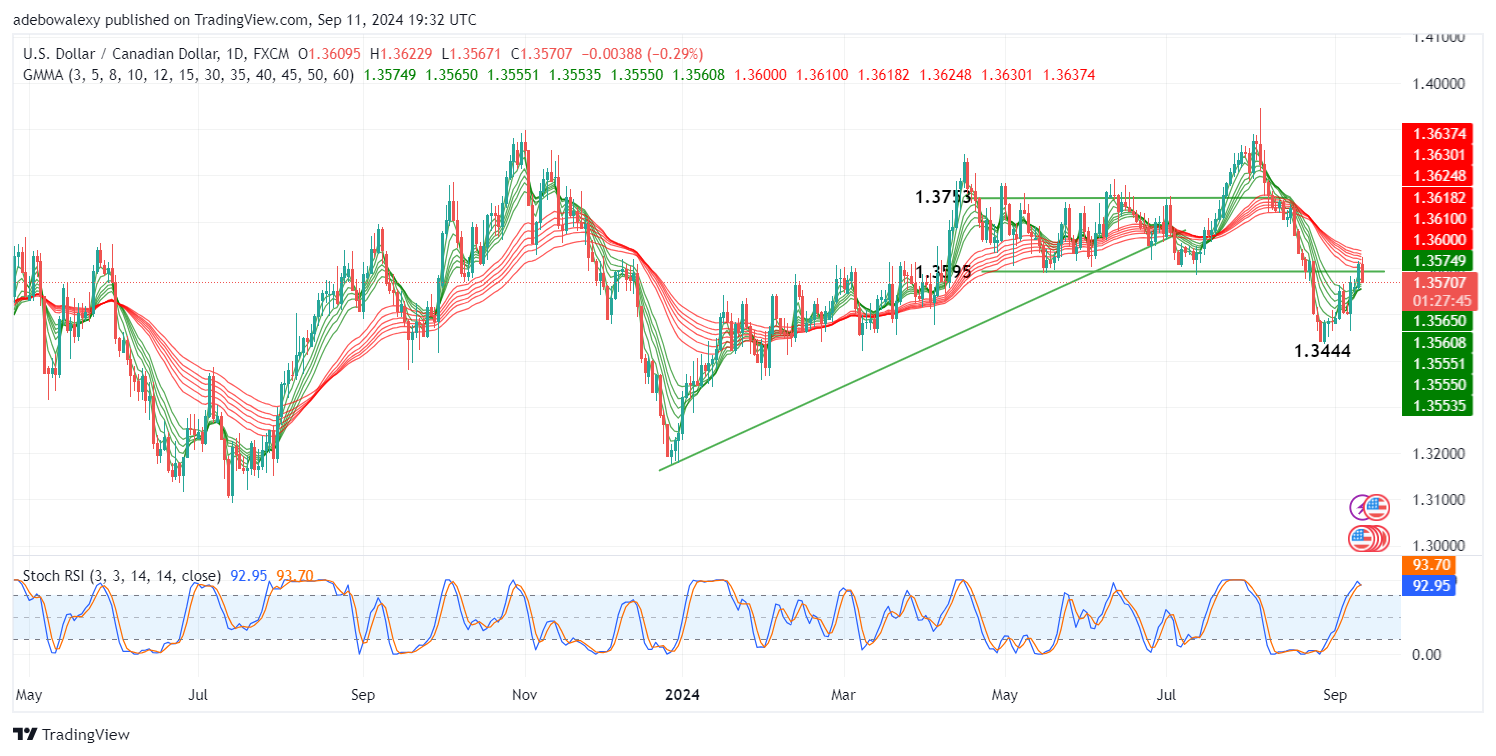
Task: Click the green 1.35608 price-axis tag
Action: pos(1436,342)
